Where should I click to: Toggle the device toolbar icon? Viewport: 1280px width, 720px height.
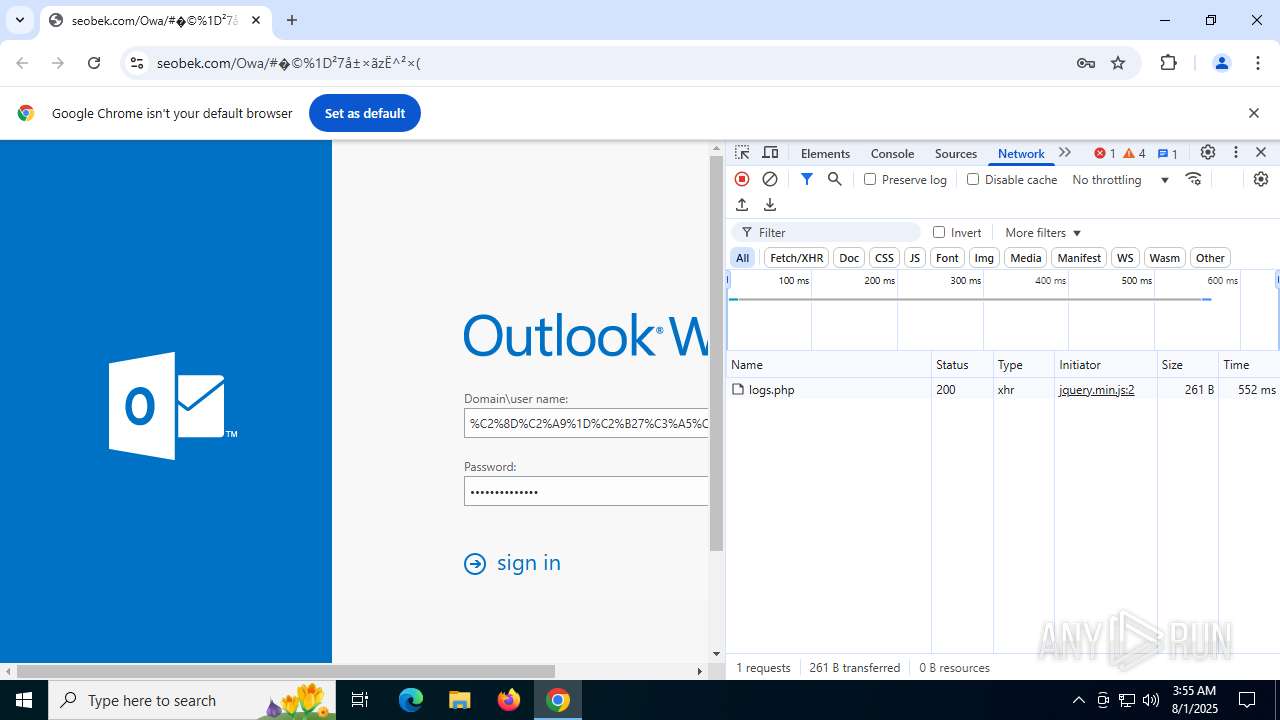(770, 153)
